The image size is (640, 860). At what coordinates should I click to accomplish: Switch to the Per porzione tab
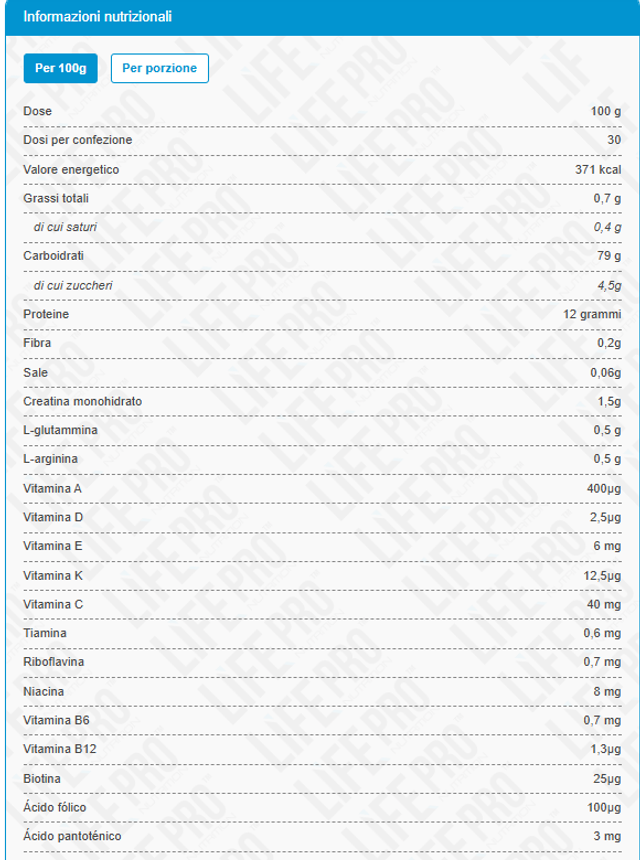pyautogui.click(x=159, y=68)
